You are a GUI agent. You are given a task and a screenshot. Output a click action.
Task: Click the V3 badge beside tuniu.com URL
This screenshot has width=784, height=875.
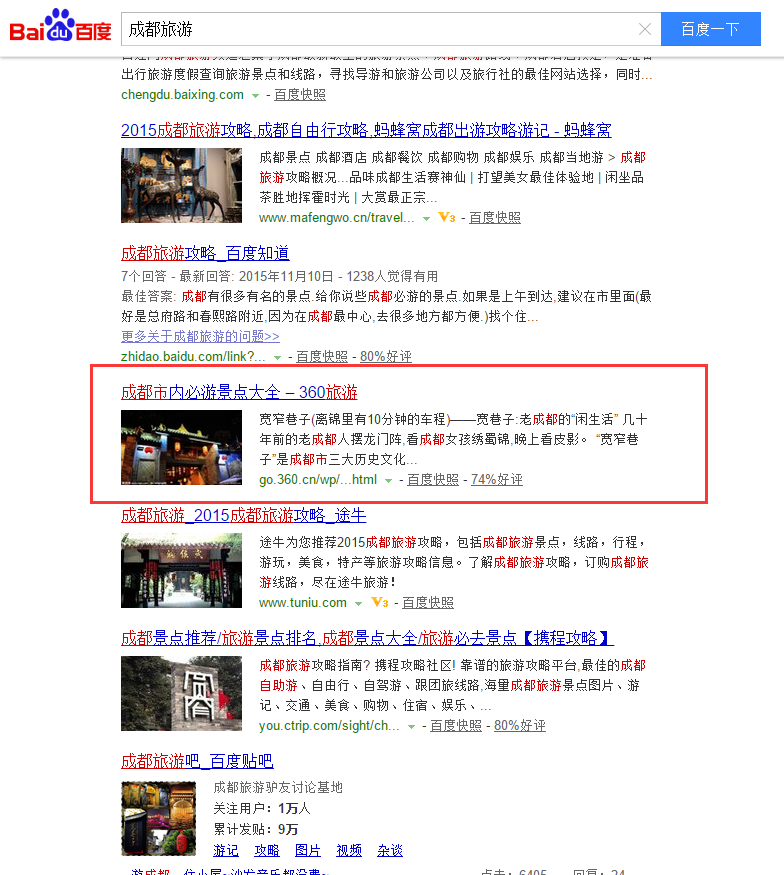point(379,602)
